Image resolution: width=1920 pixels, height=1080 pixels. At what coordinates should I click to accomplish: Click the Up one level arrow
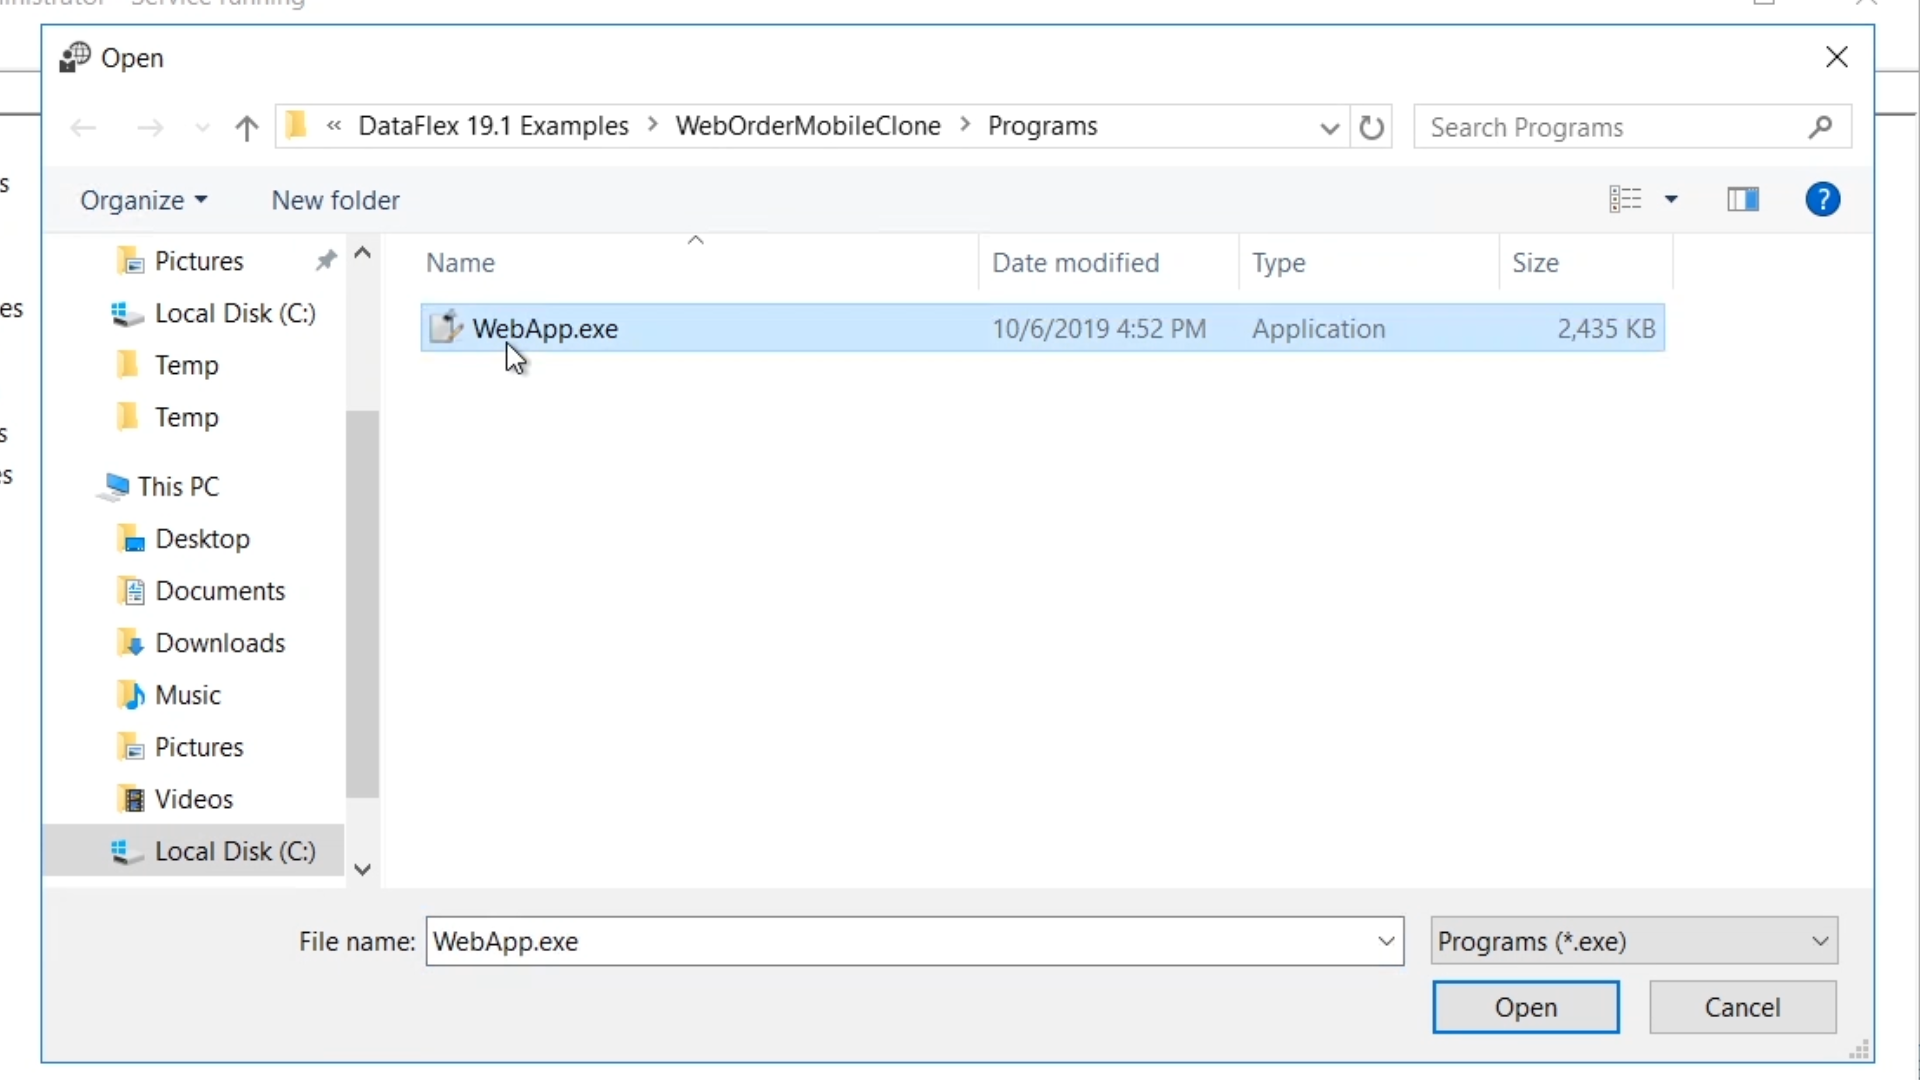coord(246,128)
